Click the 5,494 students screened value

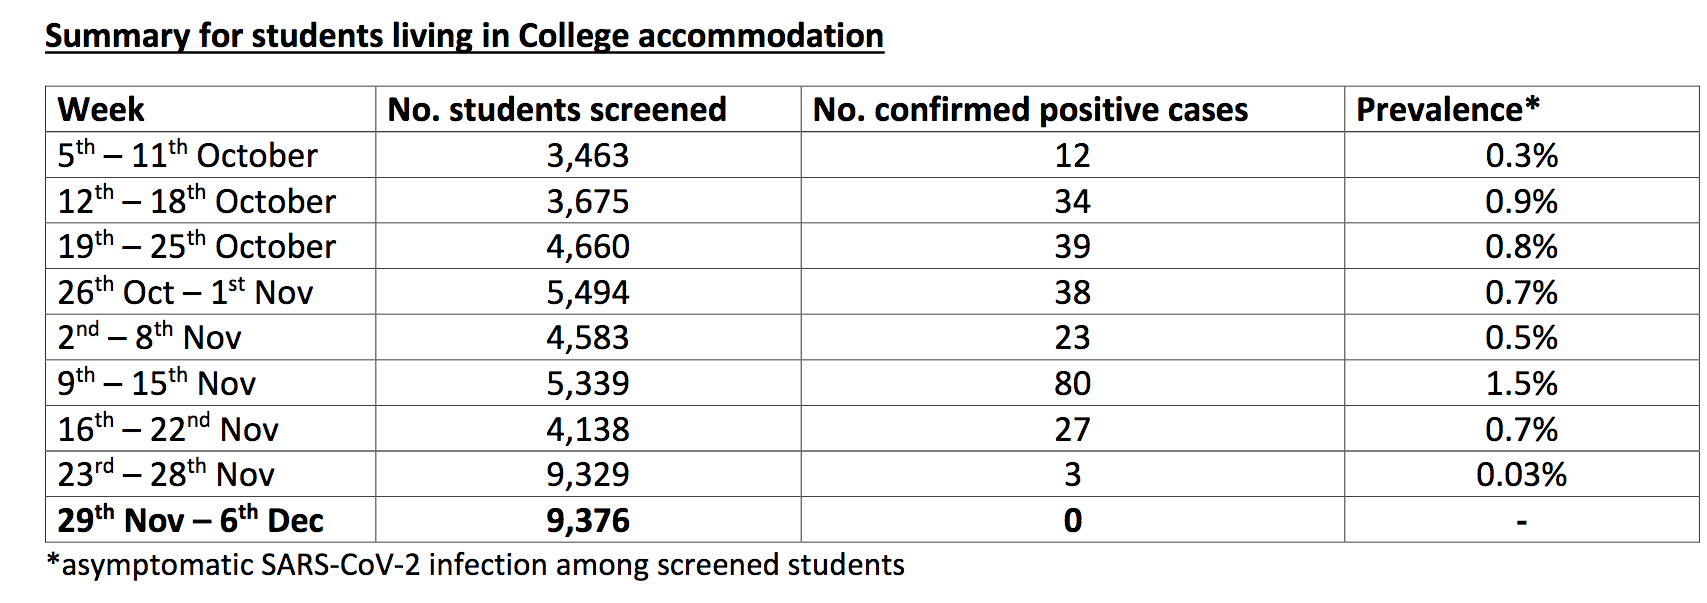588,292
